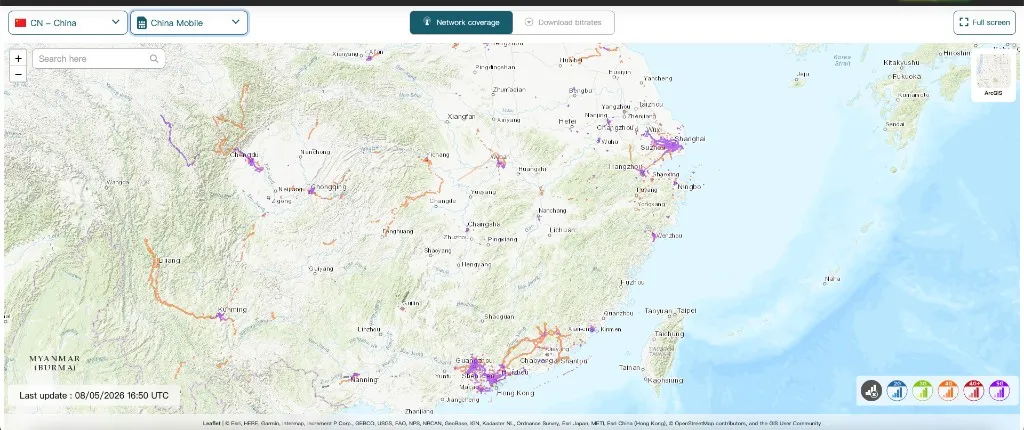The width and height of the screenshot is (1024, 430).
Task: Click the Last update timestamp box
Action: tap(94, 395)
